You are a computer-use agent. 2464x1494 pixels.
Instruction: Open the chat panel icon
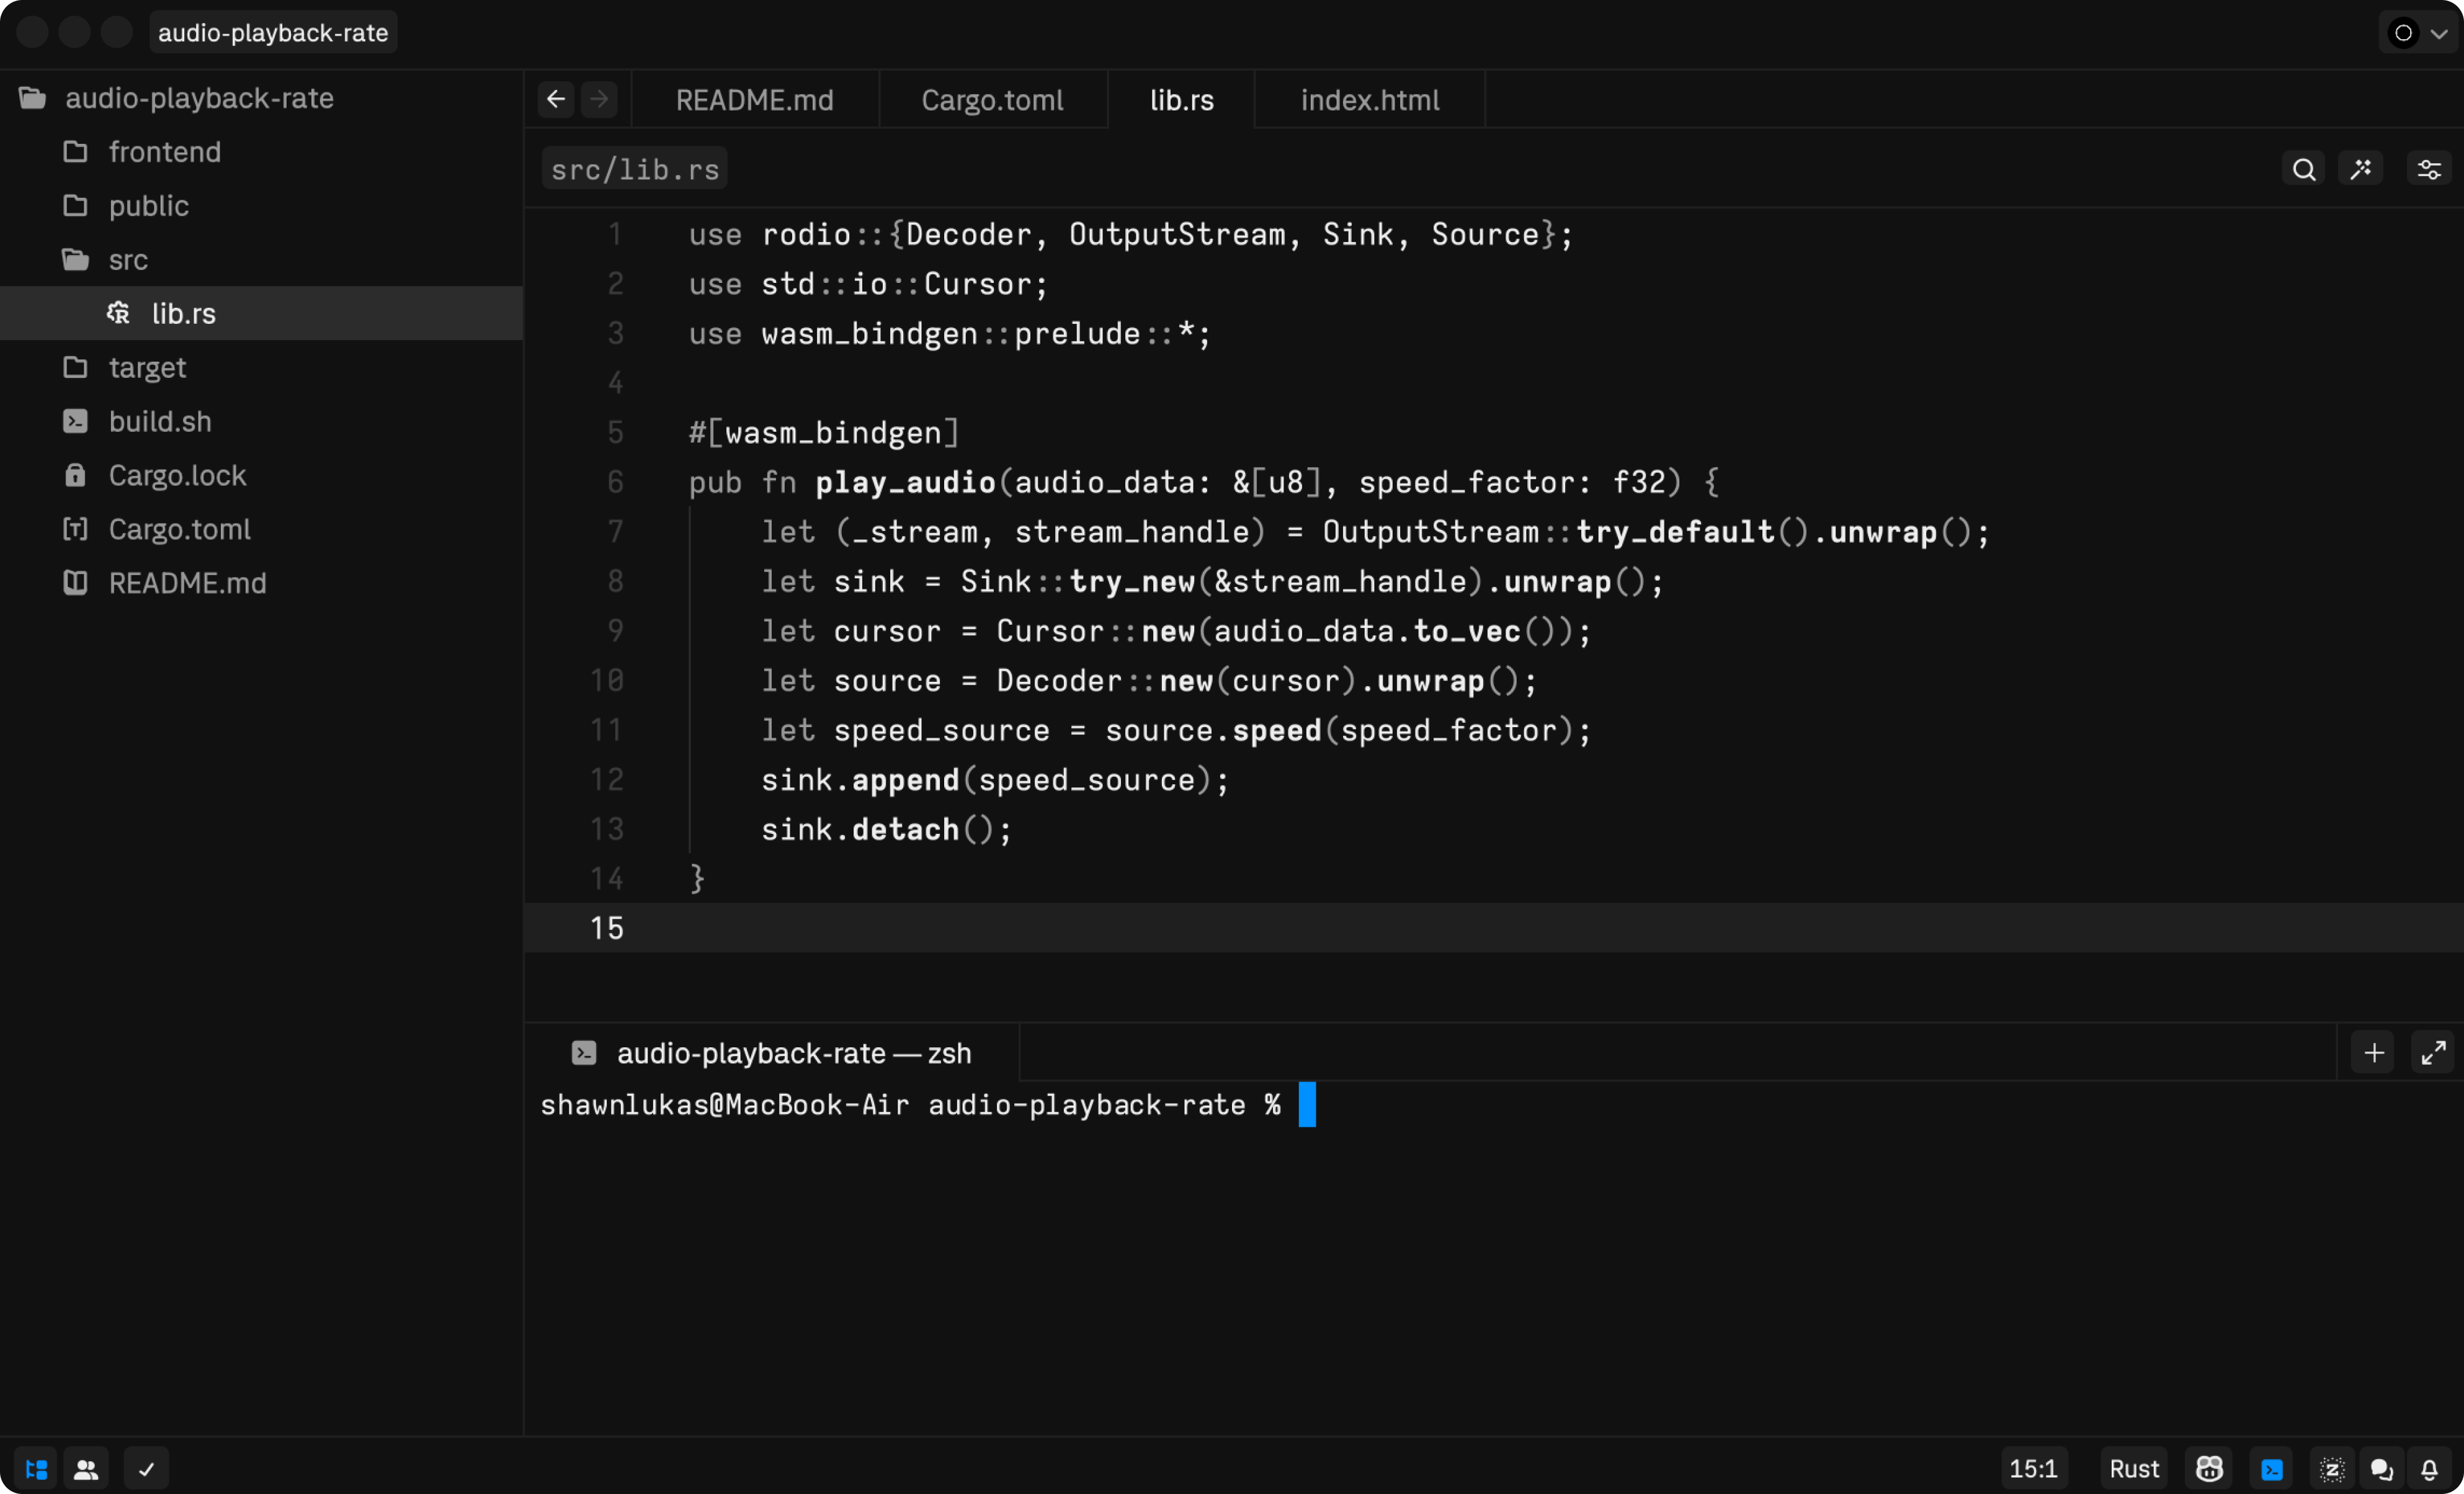click(x=2381, y=1468)
